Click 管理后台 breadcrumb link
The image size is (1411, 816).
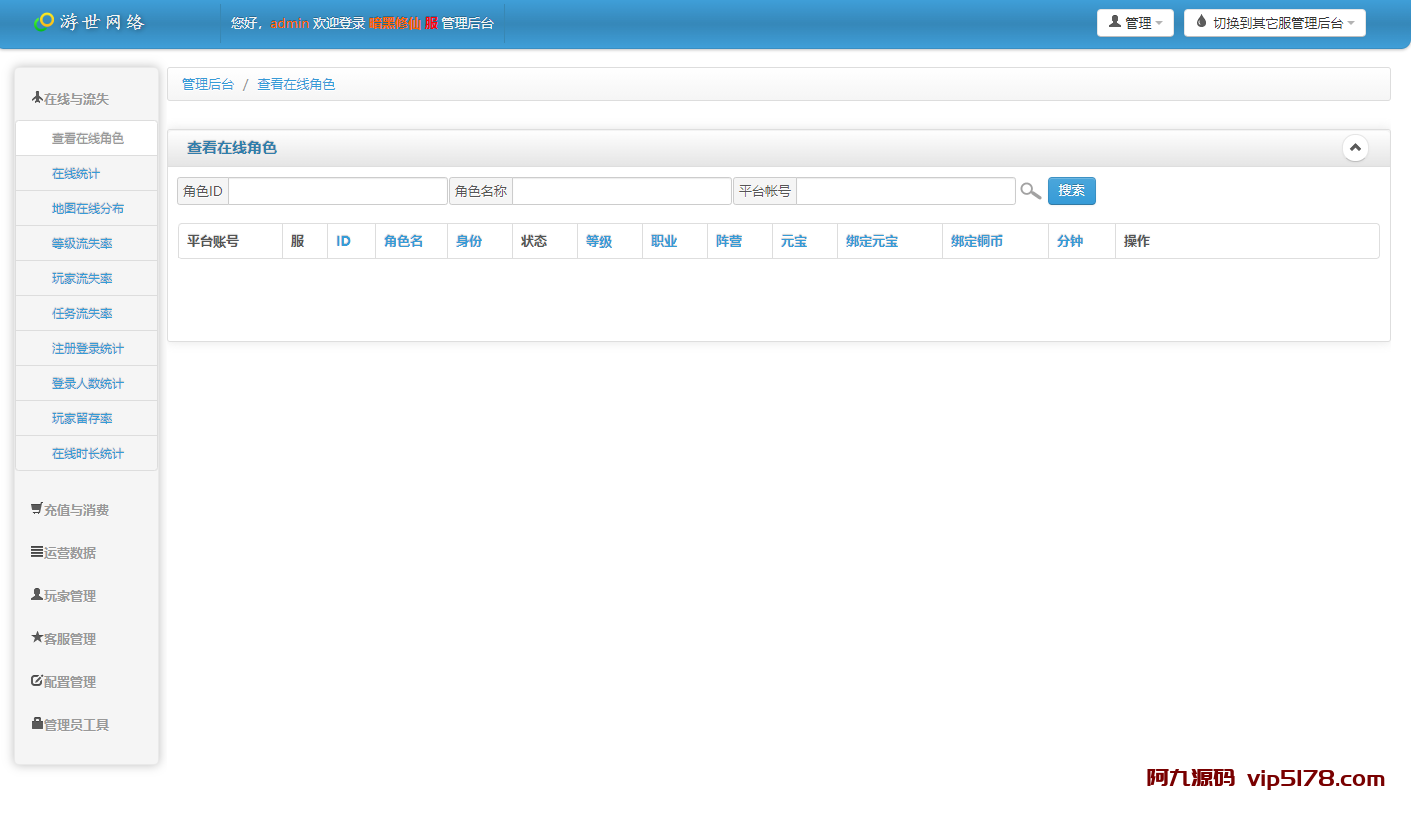pyautogui.click(x=208, y=85)
